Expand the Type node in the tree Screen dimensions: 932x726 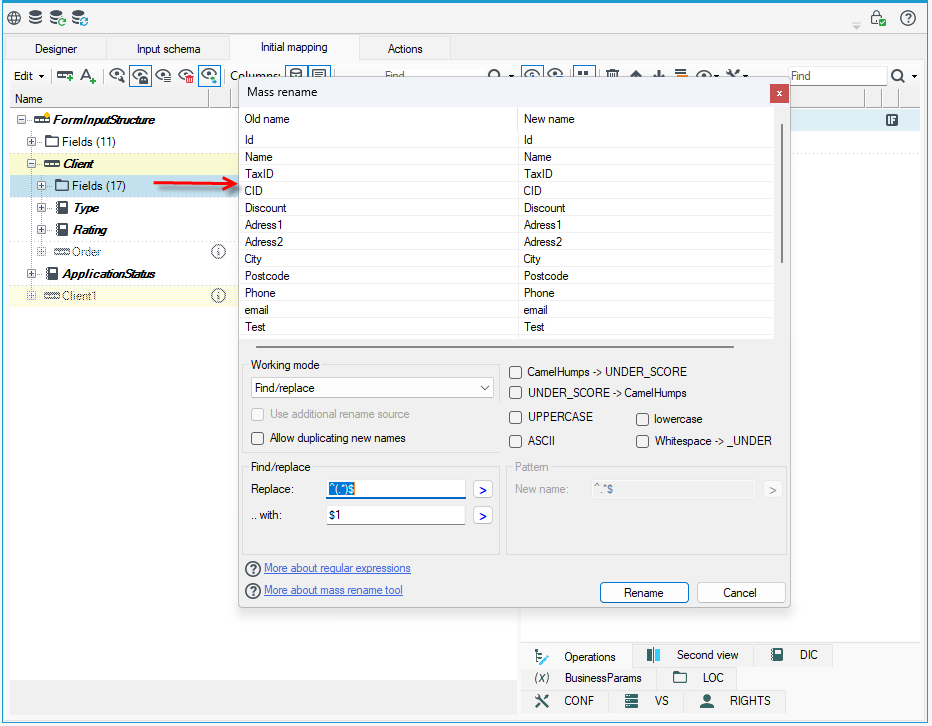pyautogui.click(x=41, y=208)
